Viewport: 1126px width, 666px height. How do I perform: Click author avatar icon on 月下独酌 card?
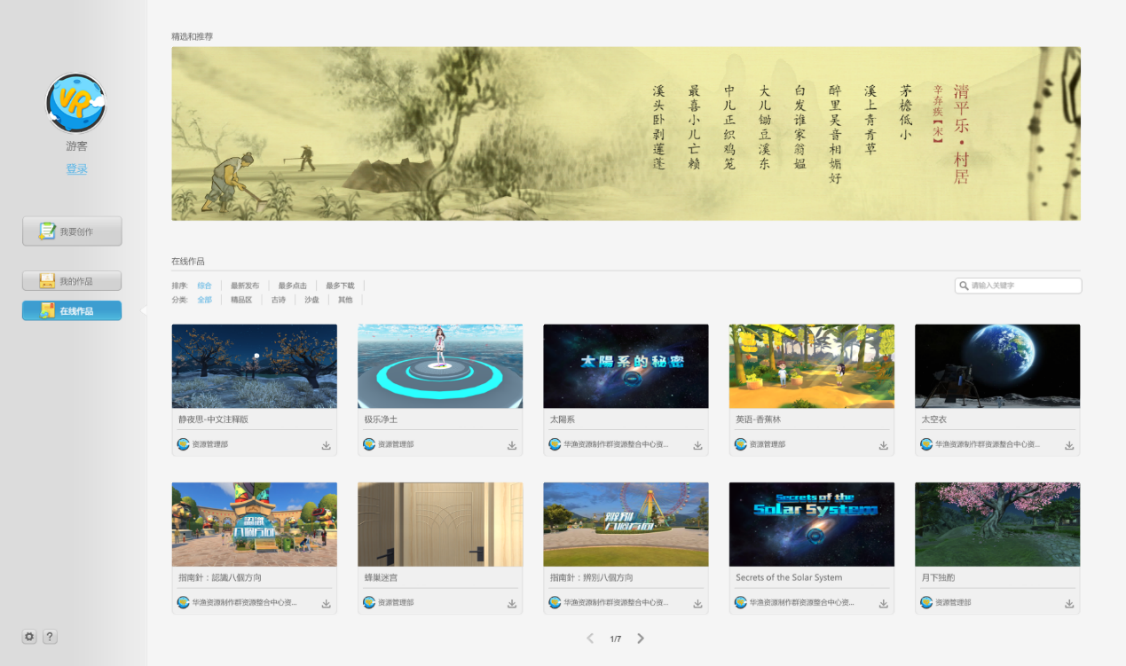(926, 602)
